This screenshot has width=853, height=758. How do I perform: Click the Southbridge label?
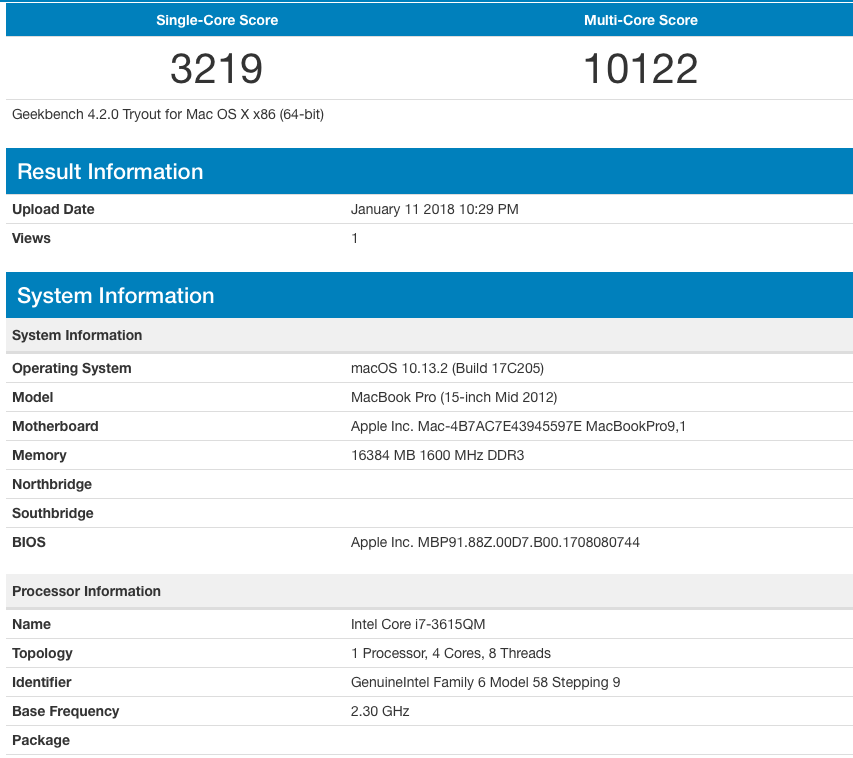pos(53,513)
